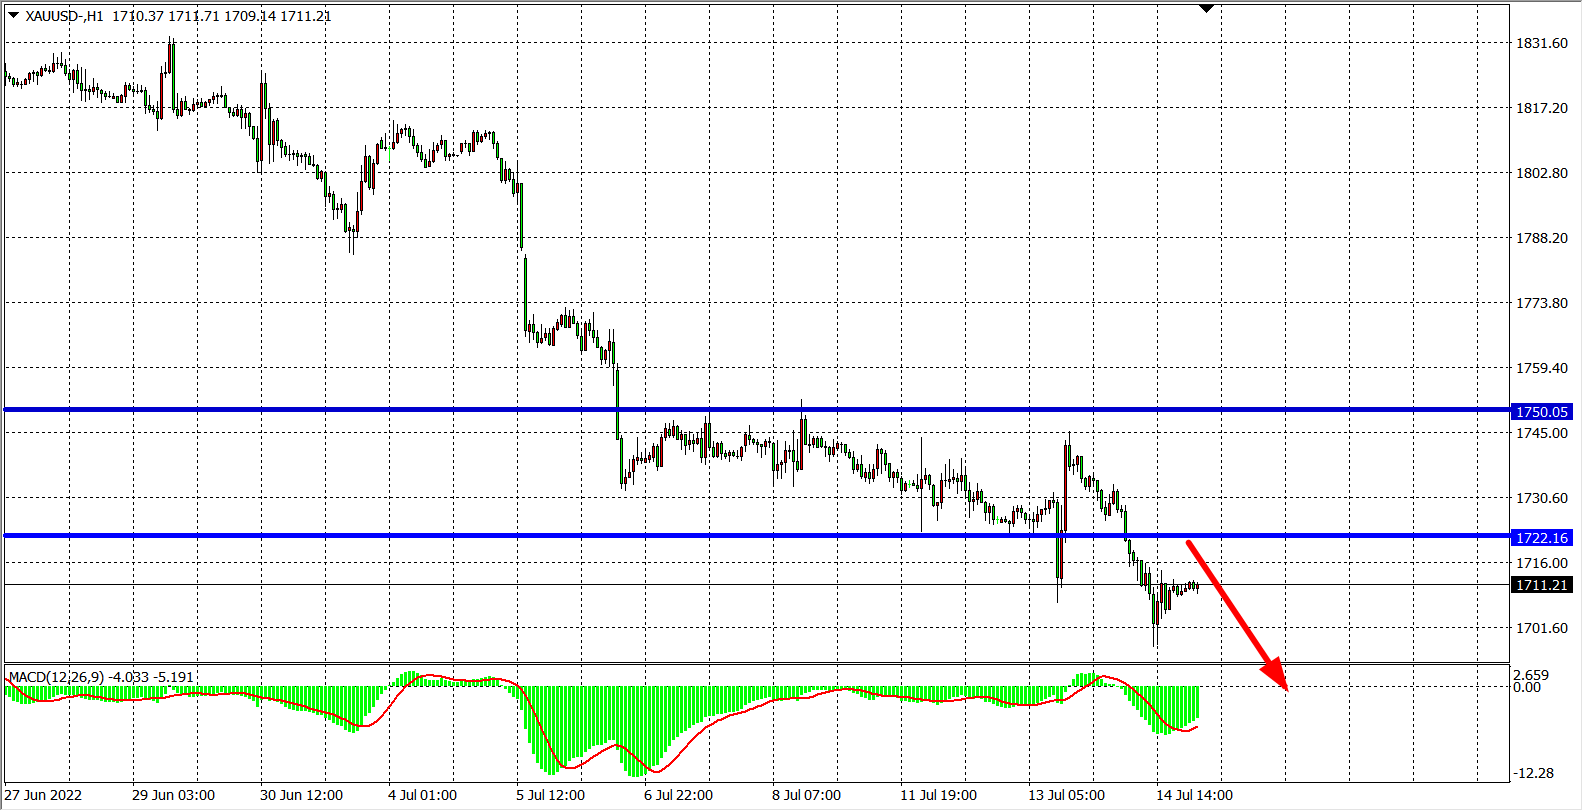The height and width of the screenshot is (811, 1583).
Task: Click the -12.28 MACD scale value
Action: coord(1534,773)
